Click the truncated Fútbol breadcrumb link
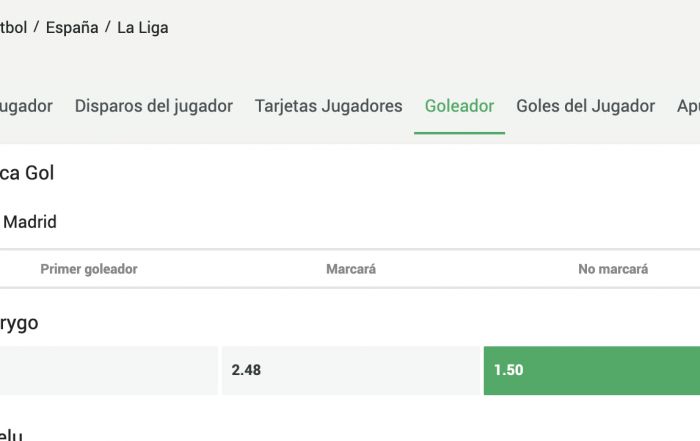Screen dimensions: 700x441 (13, 28)
